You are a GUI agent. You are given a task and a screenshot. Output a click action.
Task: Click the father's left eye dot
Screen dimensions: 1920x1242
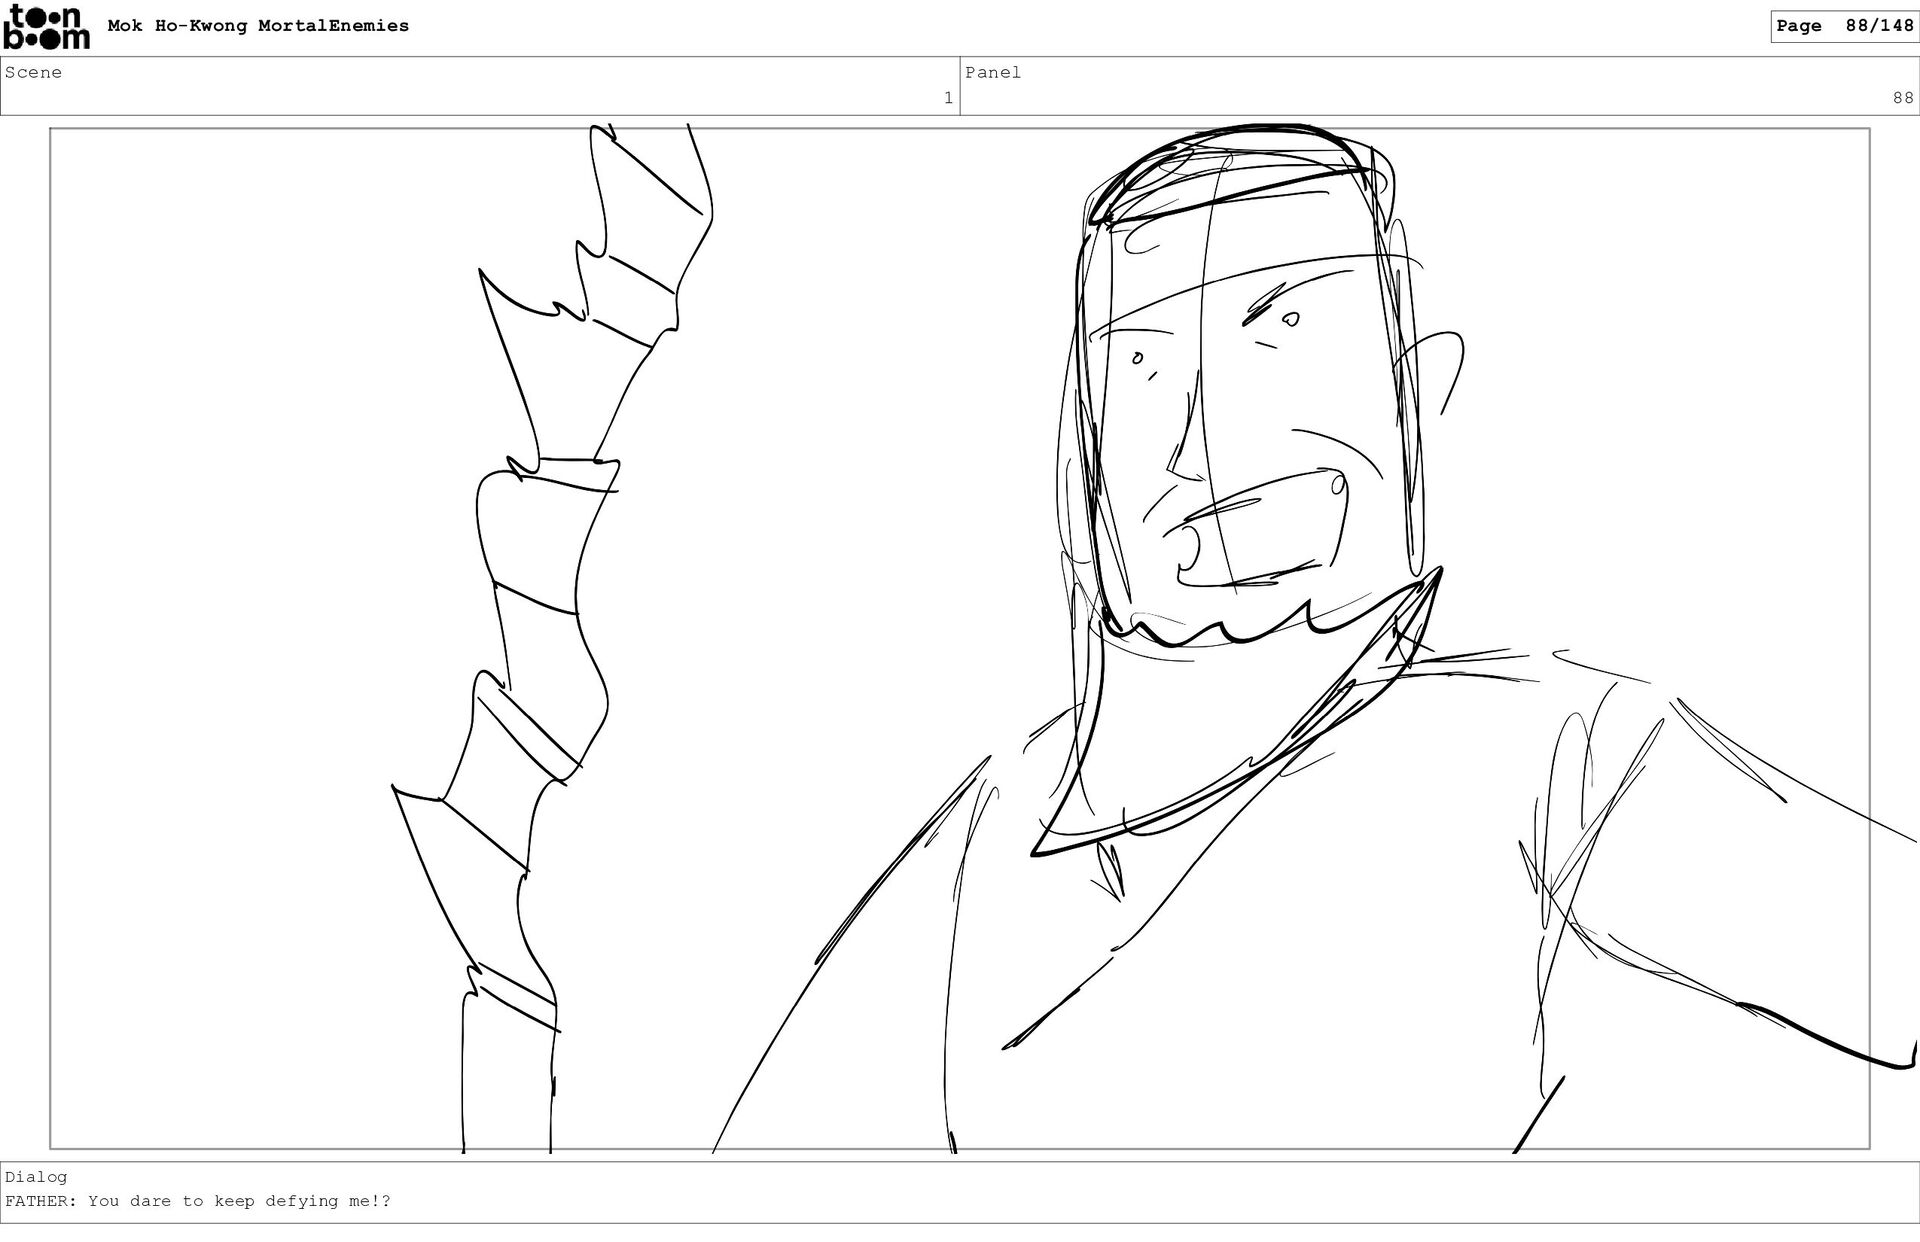(1137, 357)
